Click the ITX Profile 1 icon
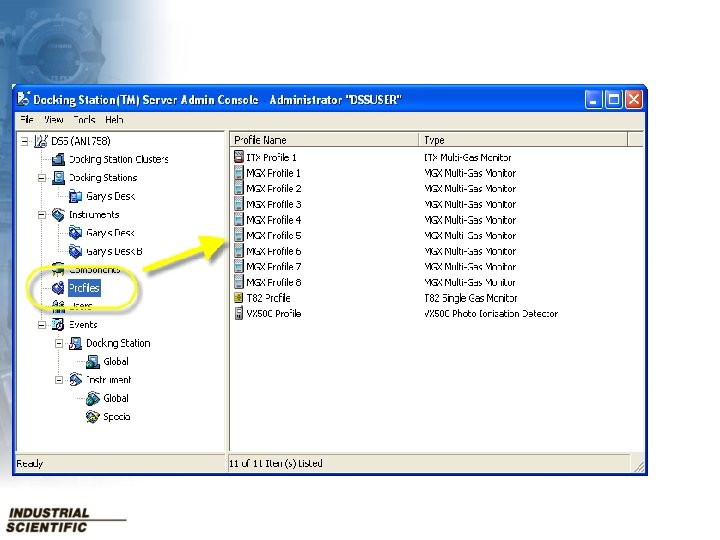Screen dimensions: 720x540 pyautogui.click(x=239, y=157)
